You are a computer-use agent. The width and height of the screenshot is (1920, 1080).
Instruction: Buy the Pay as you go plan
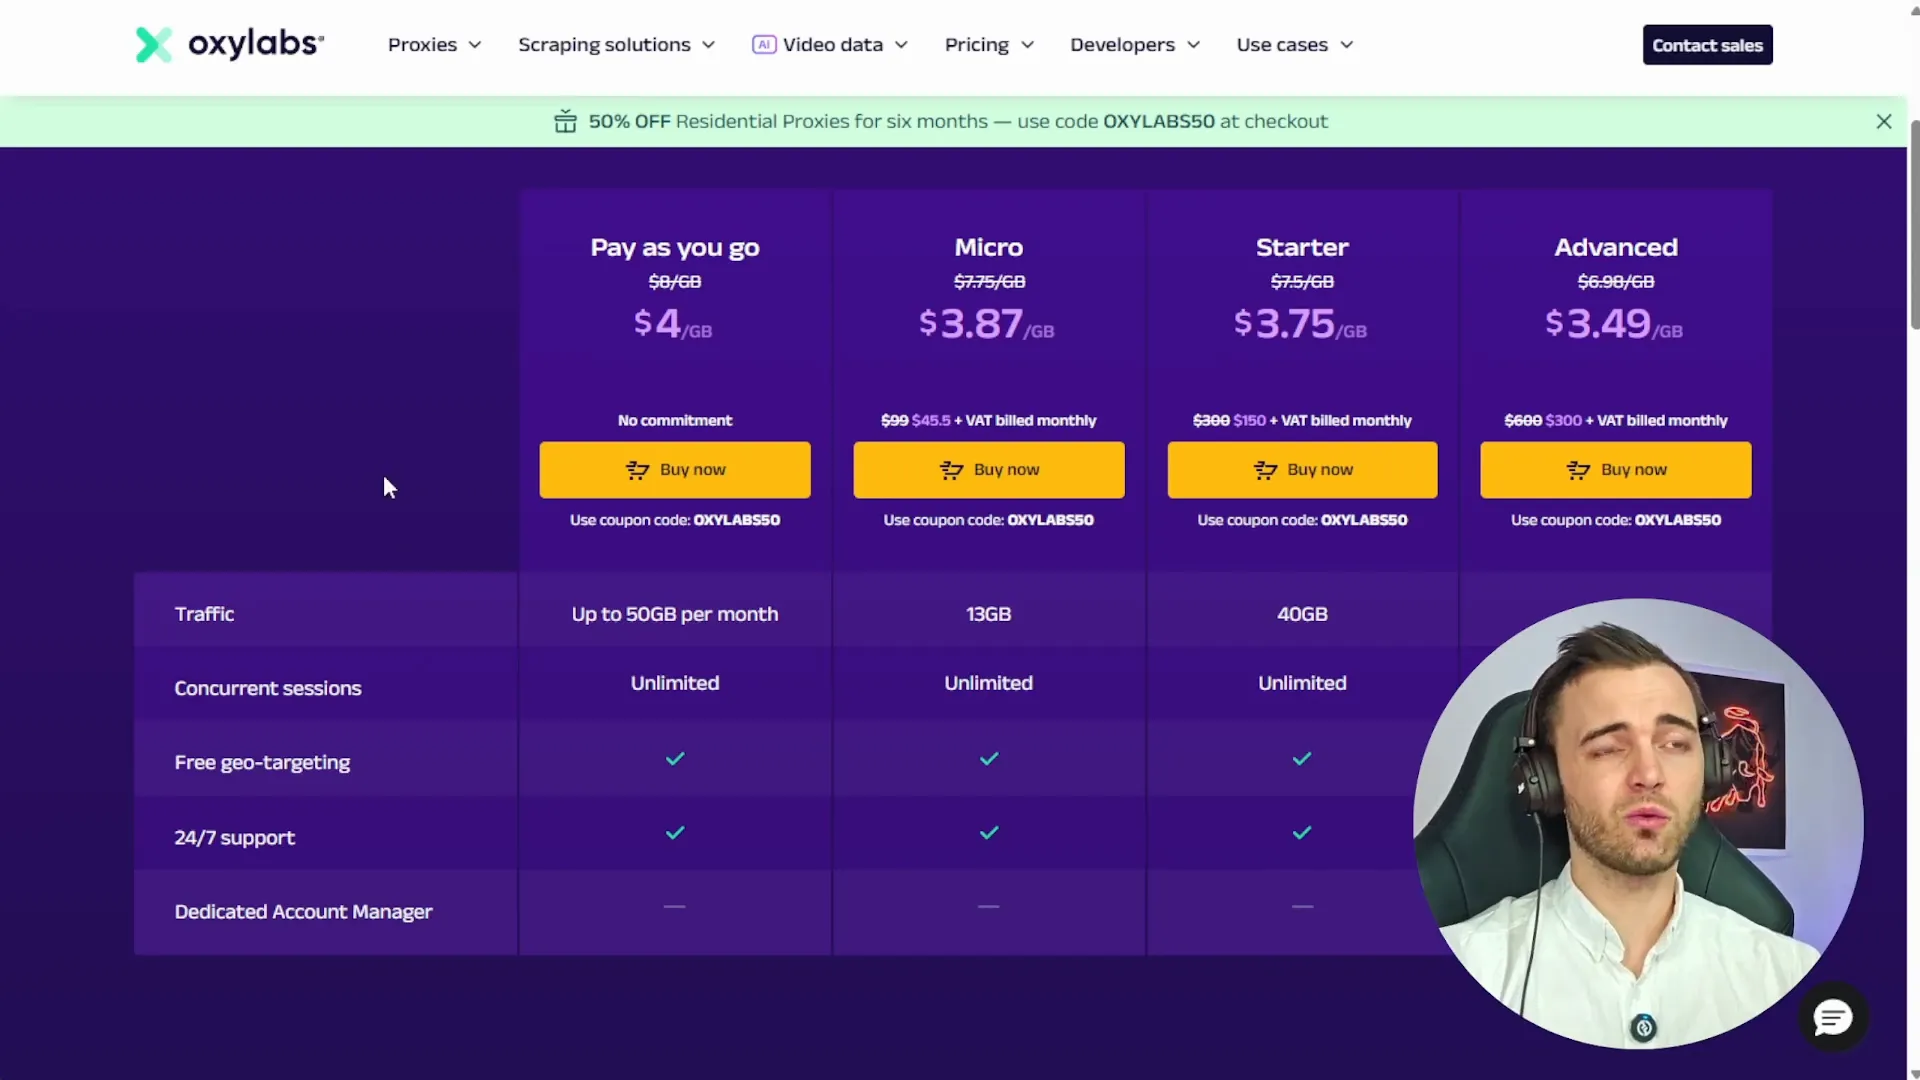tap(675, 470)
